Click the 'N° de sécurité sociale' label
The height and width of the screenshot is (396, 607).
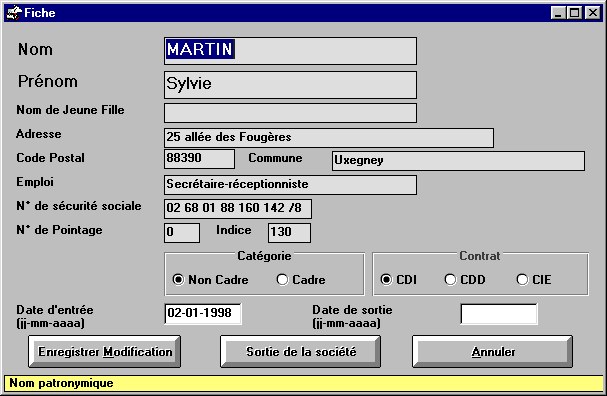tap(79, 206)
